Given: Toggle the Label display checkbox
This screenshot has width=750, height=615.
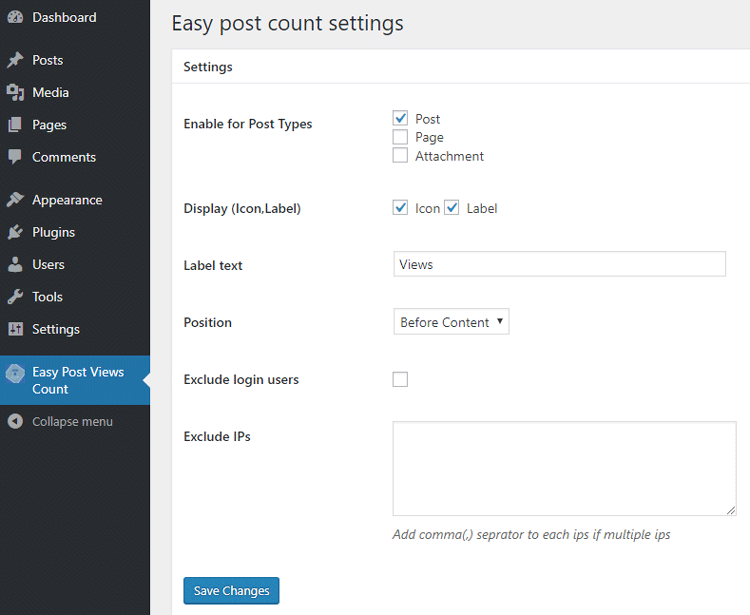Looking at the screenshot, I should click(x=452, y=208).
